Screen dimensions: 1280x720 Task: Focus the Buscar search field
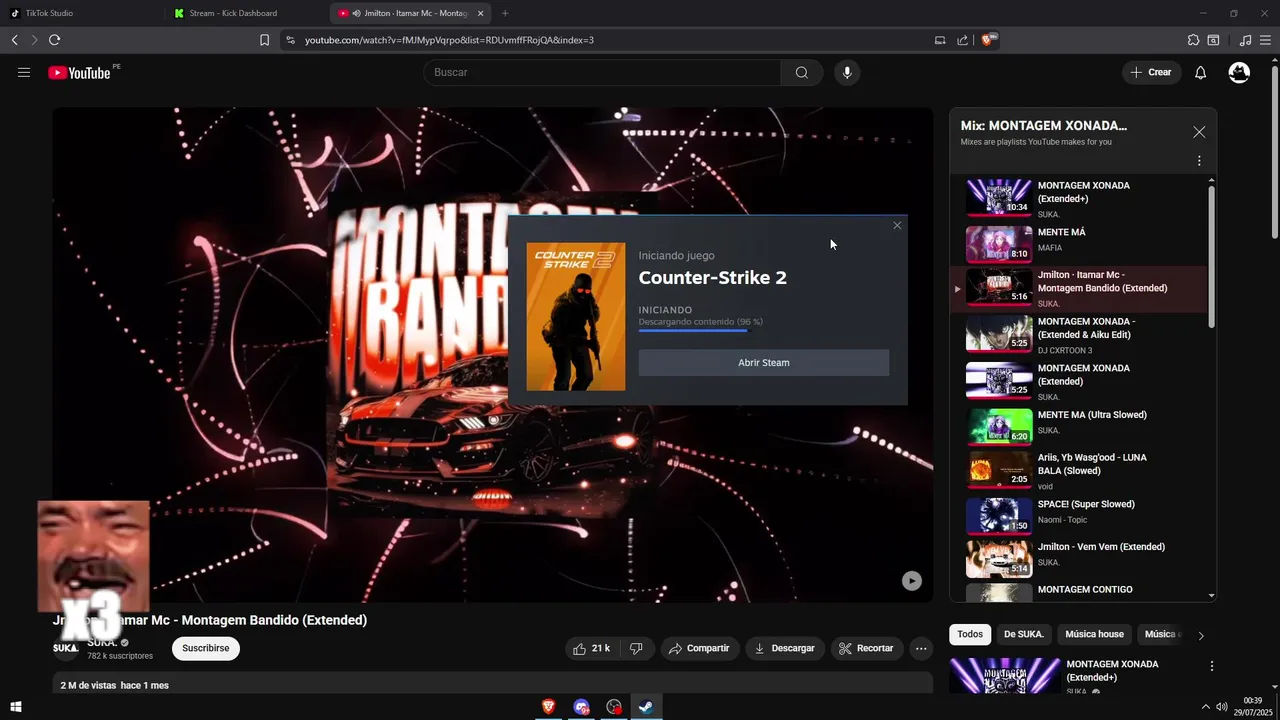click(602, 72)
